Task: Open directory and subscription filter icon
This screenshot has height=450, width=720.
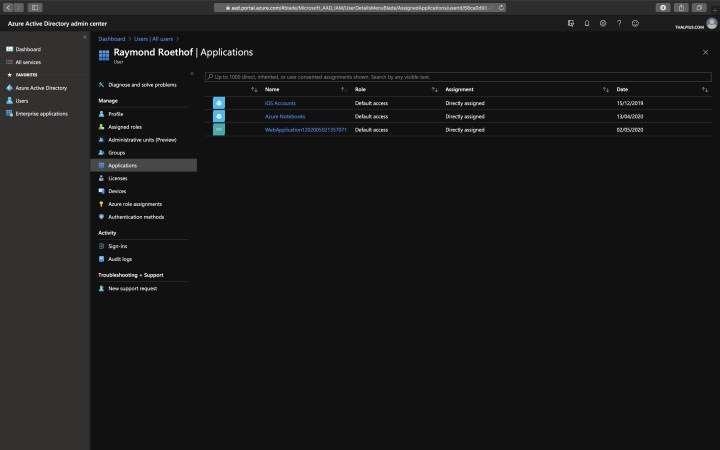Action: pos(570,22)
